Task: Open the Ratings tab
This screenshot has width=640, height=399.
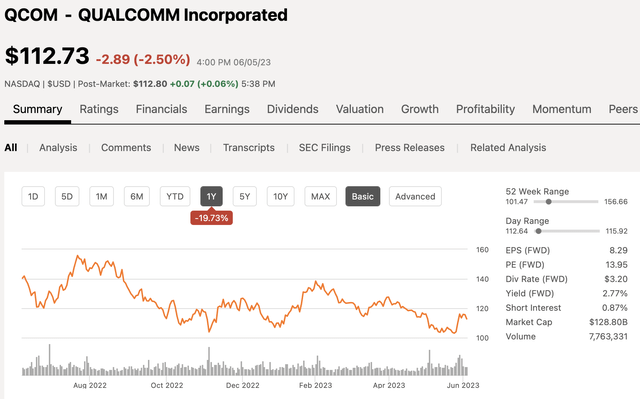Action: click(x=99, y=109)
